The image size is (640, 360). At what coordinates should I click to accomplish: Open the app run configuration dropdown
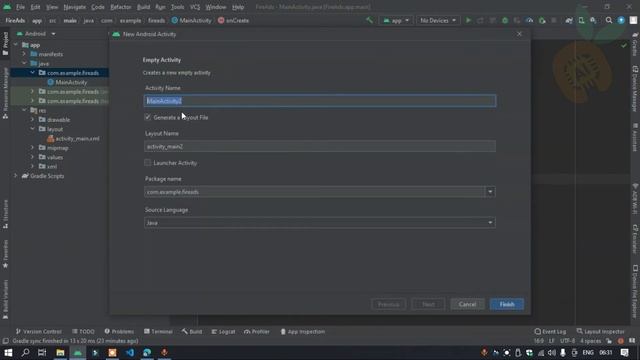[396, 20]
